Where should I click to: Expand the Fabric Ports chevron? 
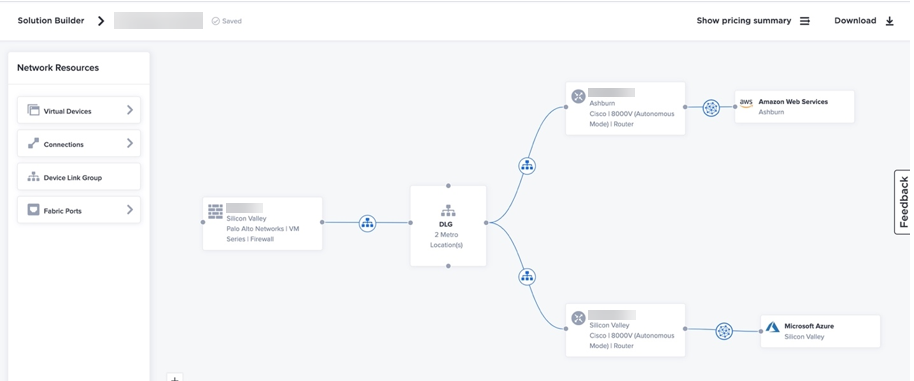(x=129, y=210)
